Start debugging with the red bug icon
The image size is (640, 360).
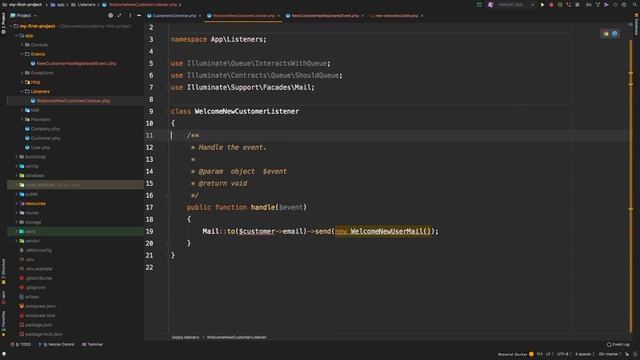coord(551,5)
